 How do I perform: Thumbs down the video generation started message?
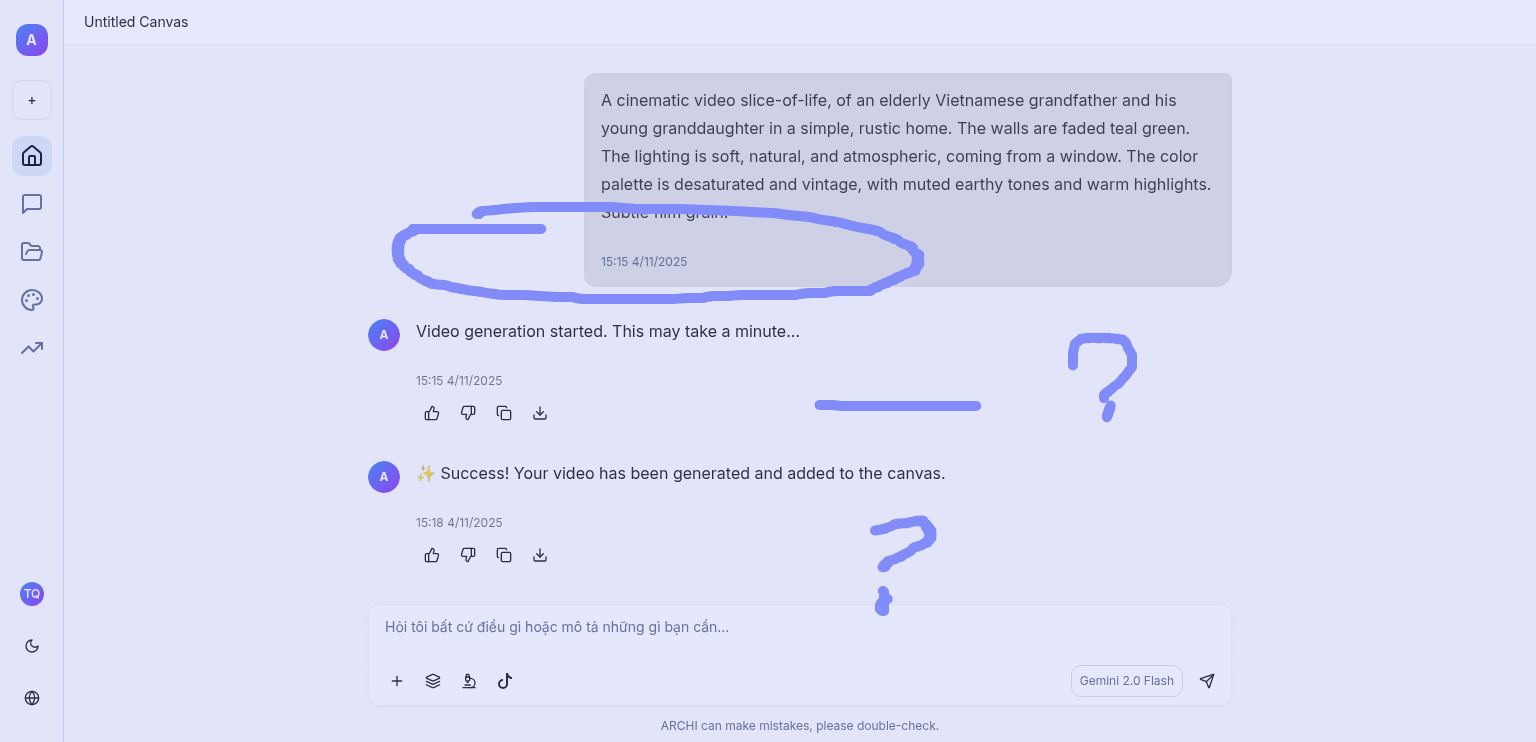(x=468, y=413)
